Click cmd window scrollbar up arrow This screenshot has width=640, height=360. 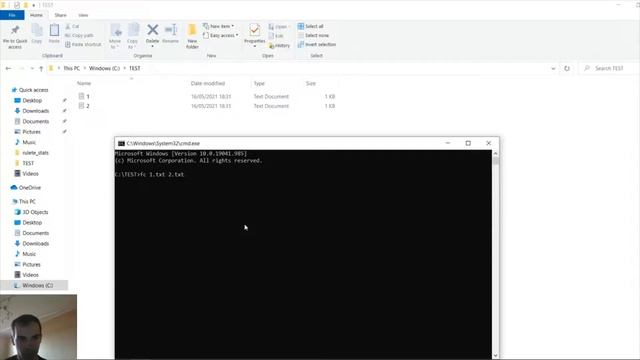pyautogui.click(x=496, y=153)
